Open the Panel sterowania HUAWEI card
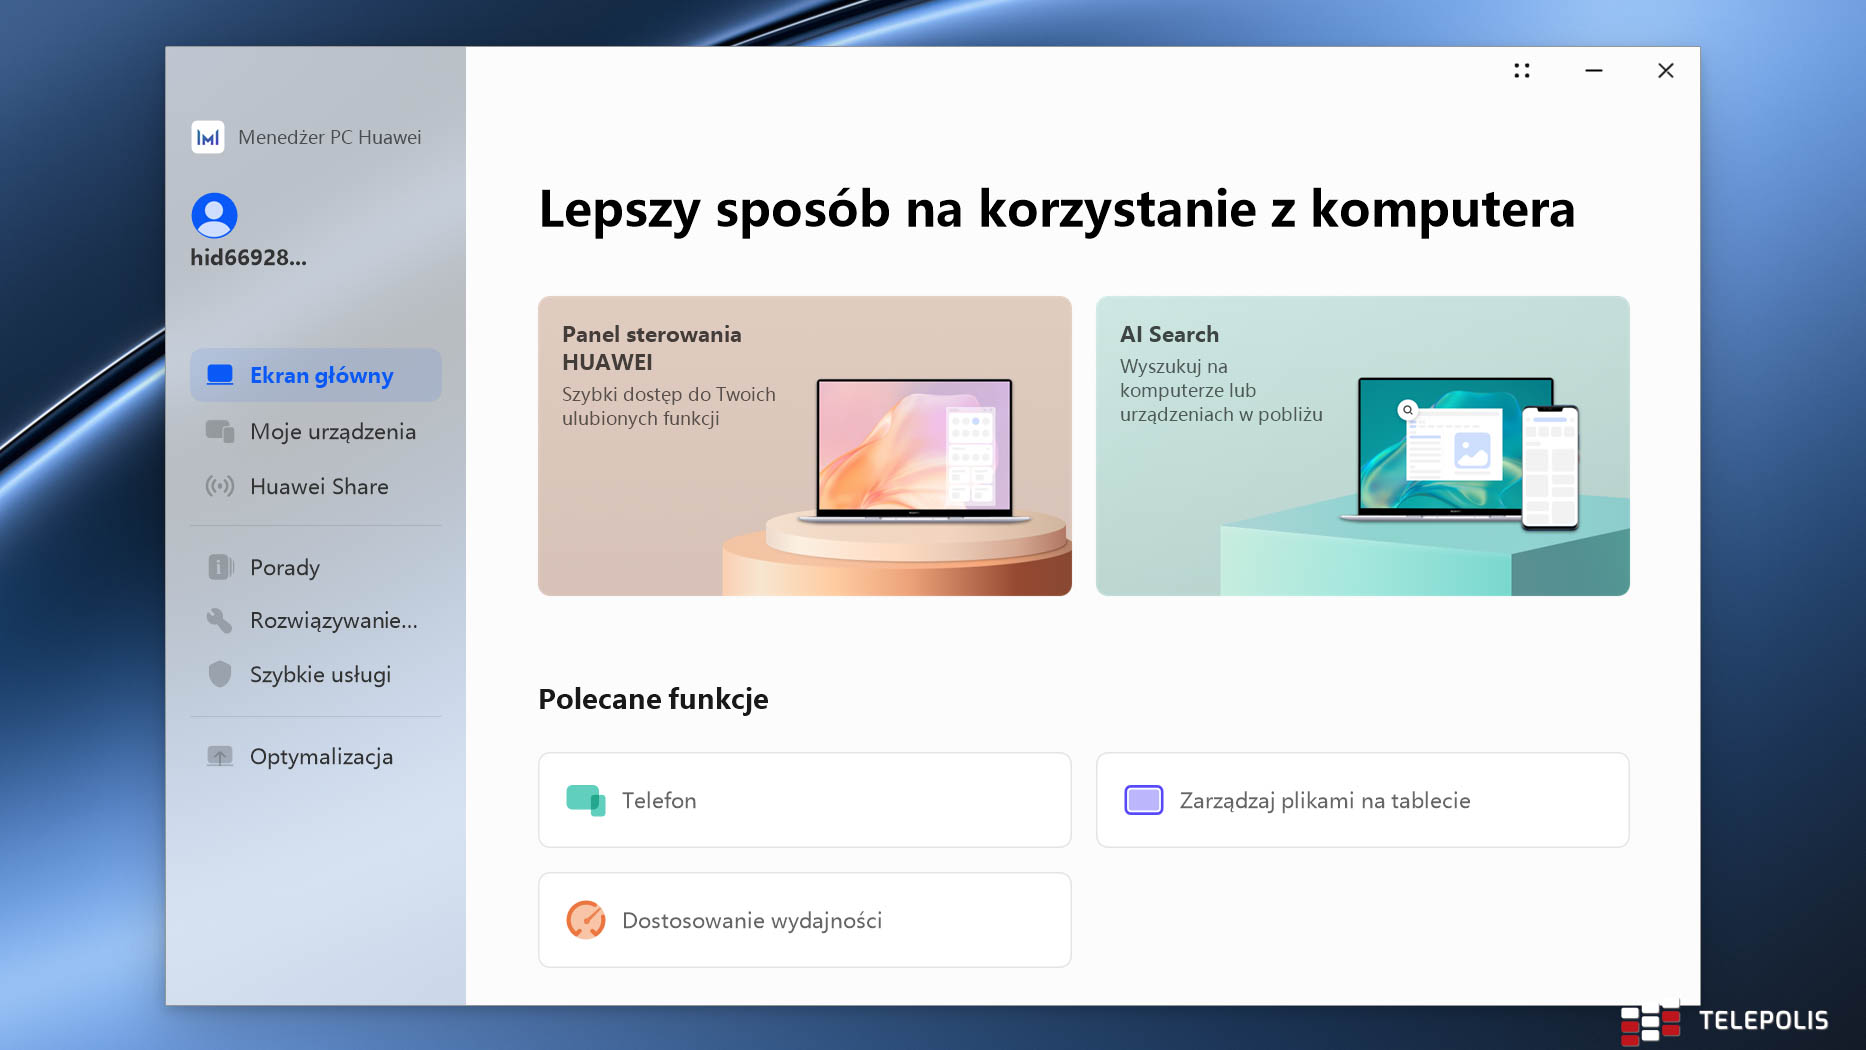The image size is (1866, 1050). coord(804,446)
